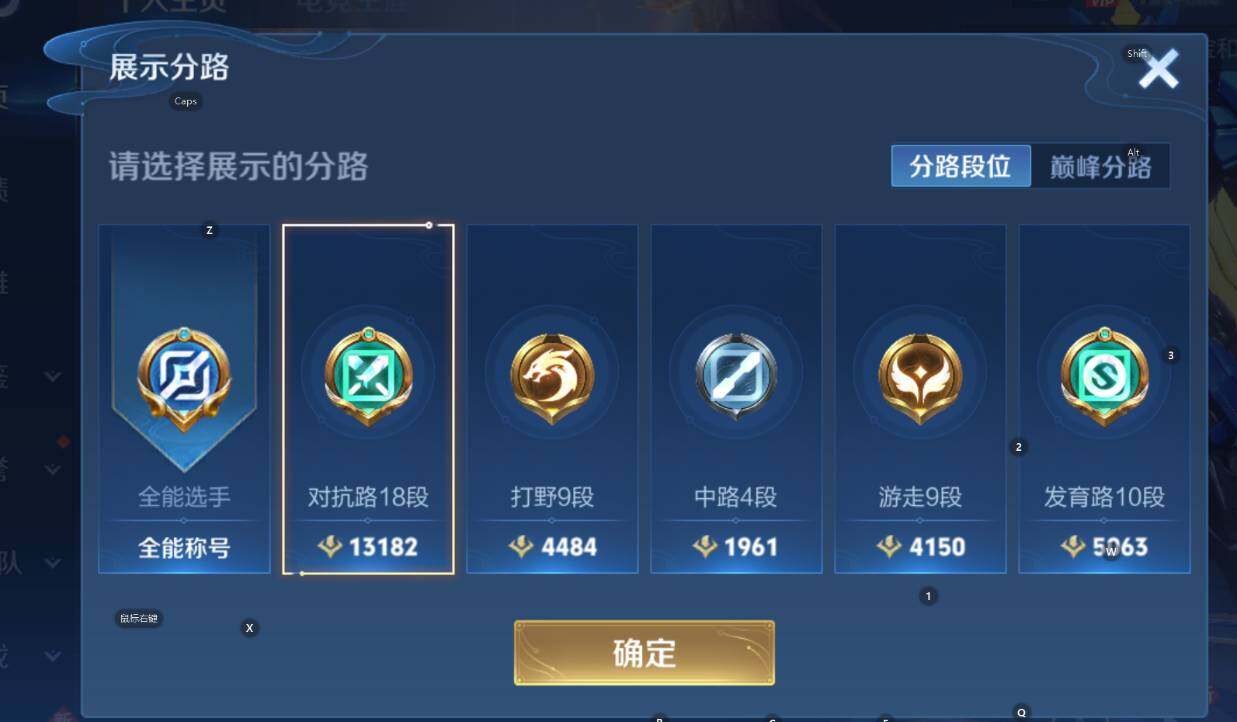Select the 打野9段 lane label

click(552, 497)
